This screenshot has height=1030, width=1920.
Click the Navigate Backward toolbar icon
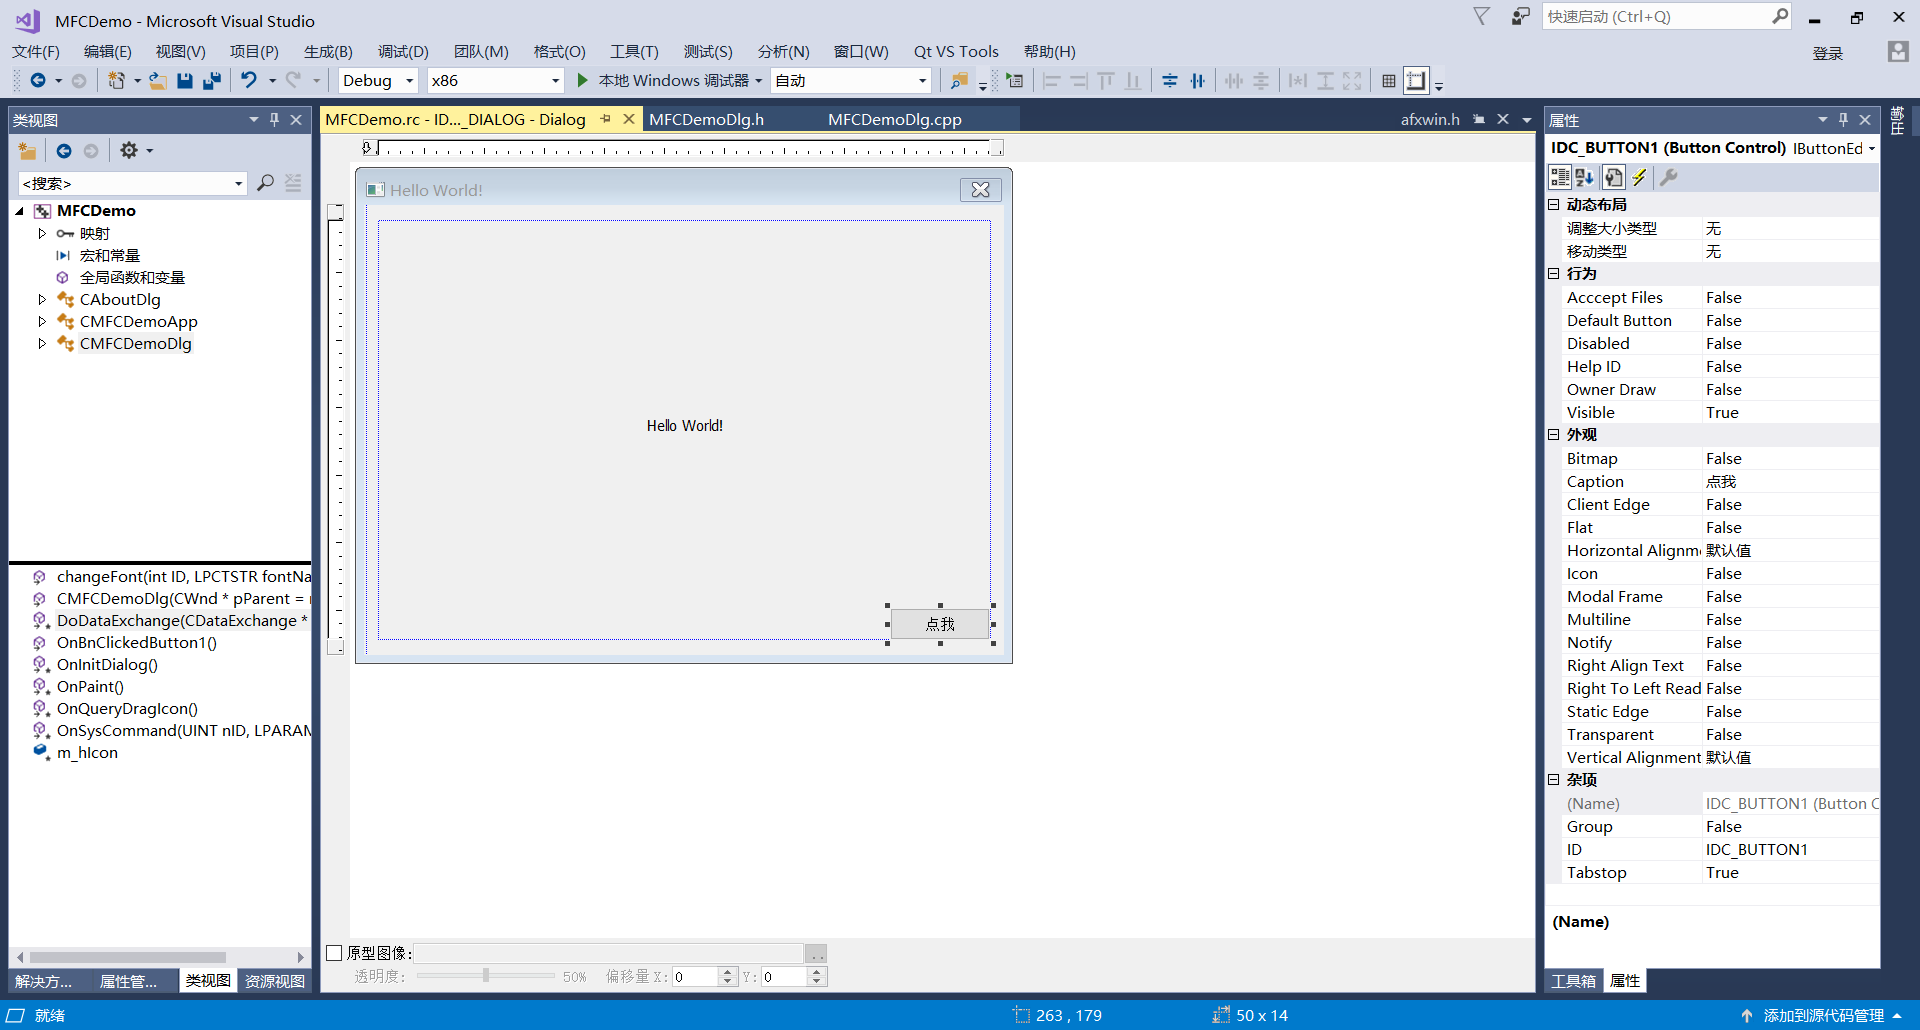38,81
